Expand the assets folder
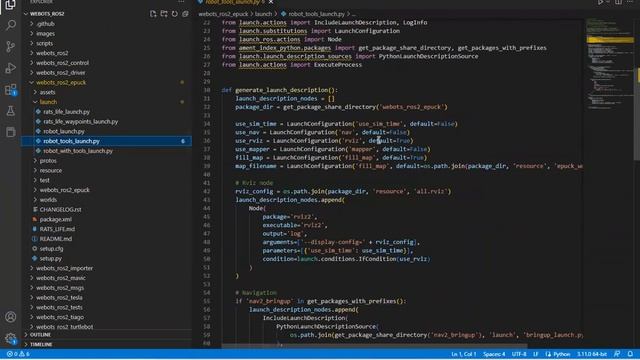 [47, 92]
